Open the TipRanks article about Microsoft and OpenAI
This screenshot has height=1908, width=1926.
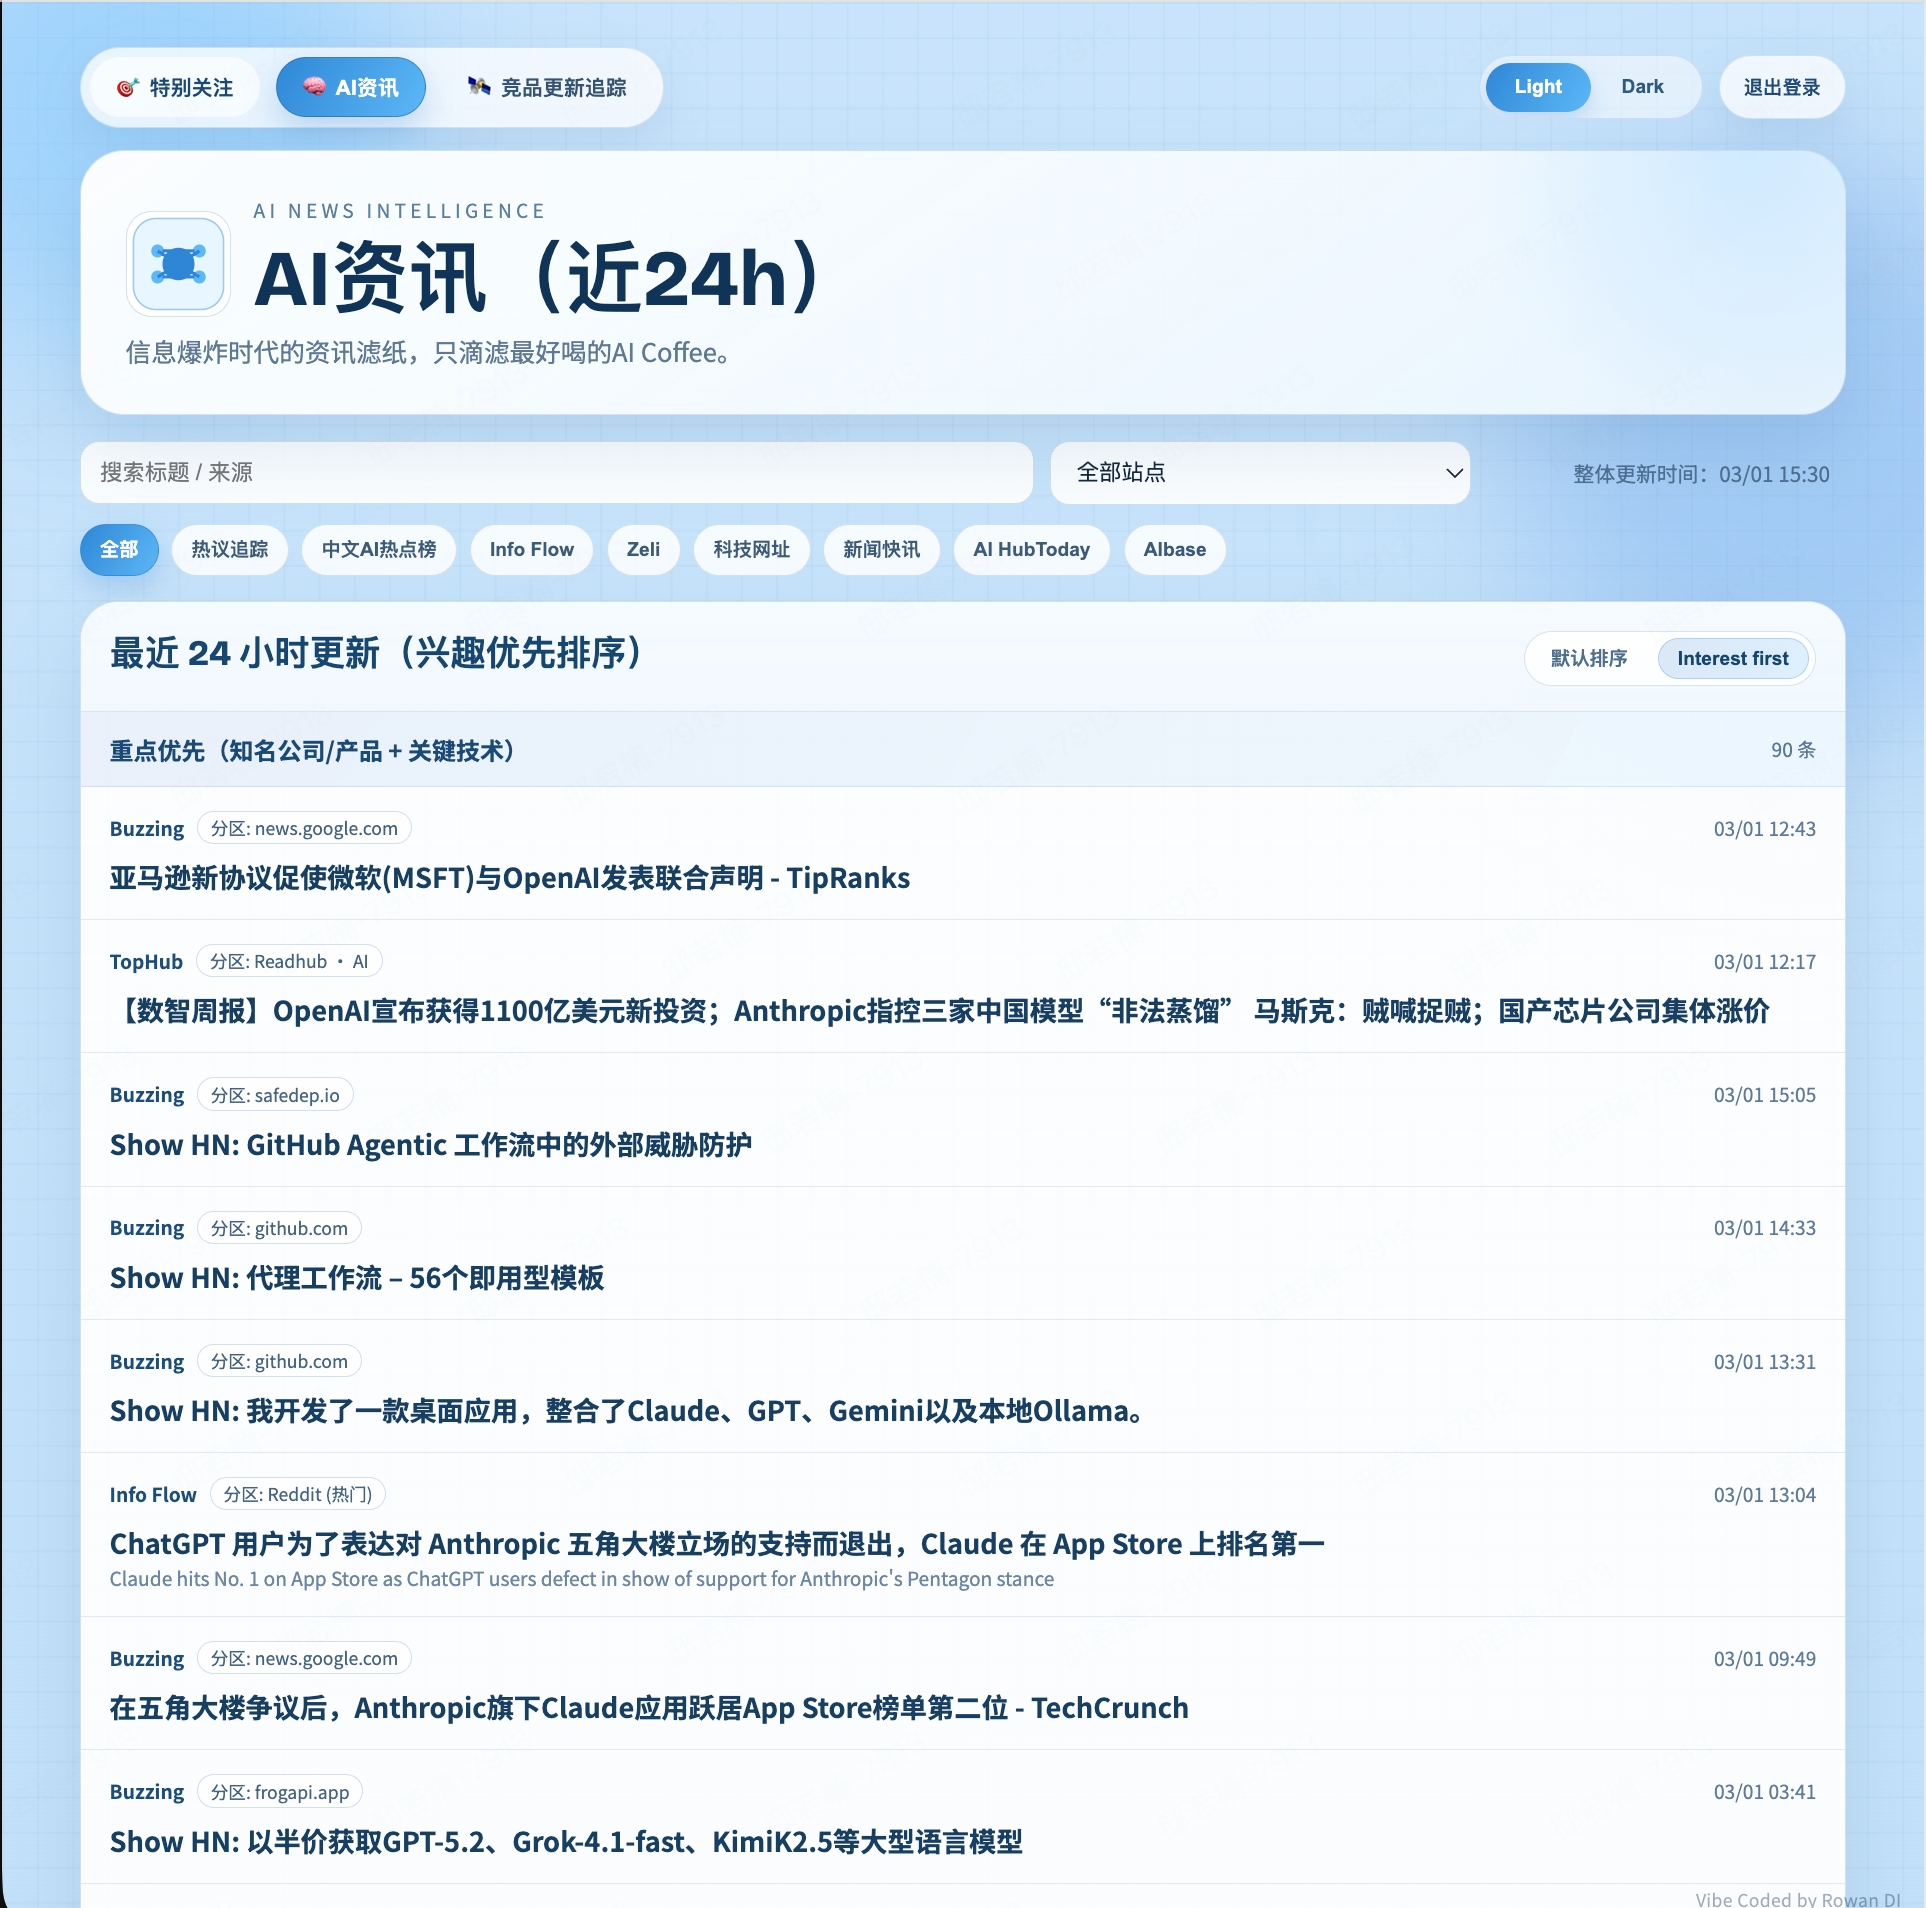click(508, 878)
